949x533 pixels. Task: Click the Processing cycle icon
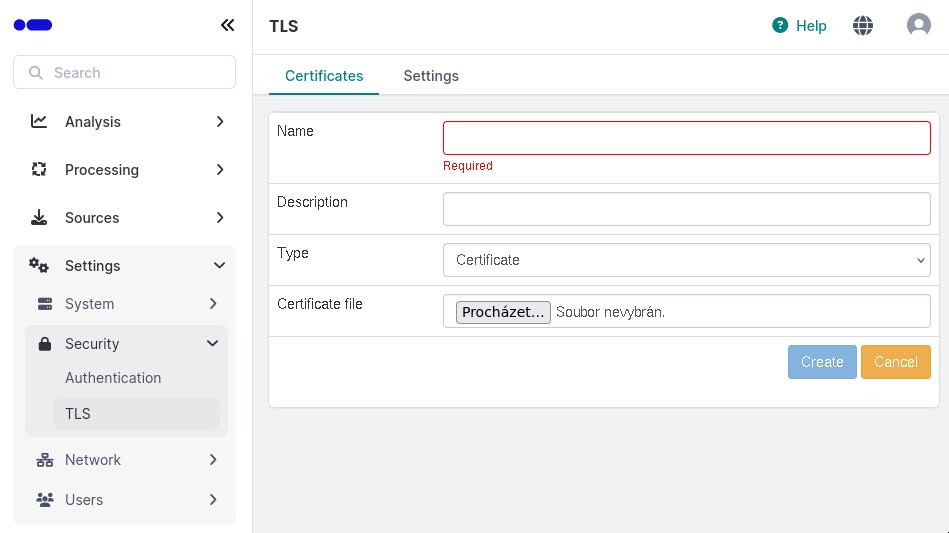(39, 169)
